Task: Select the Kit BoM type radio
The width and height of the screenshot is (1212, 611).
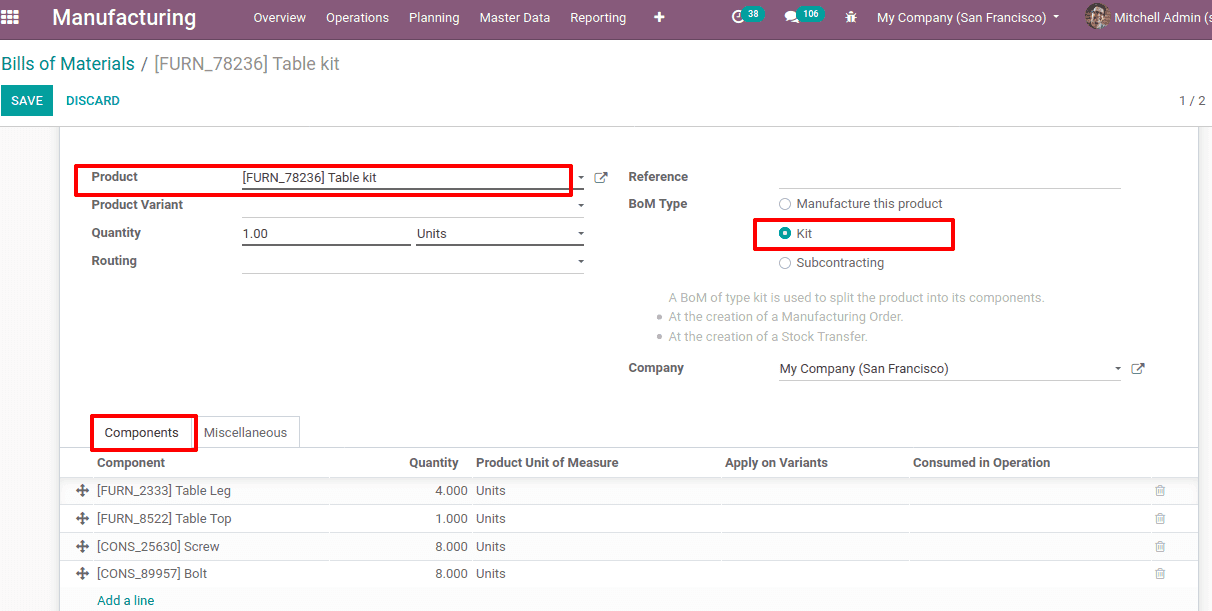Action: 785,233
